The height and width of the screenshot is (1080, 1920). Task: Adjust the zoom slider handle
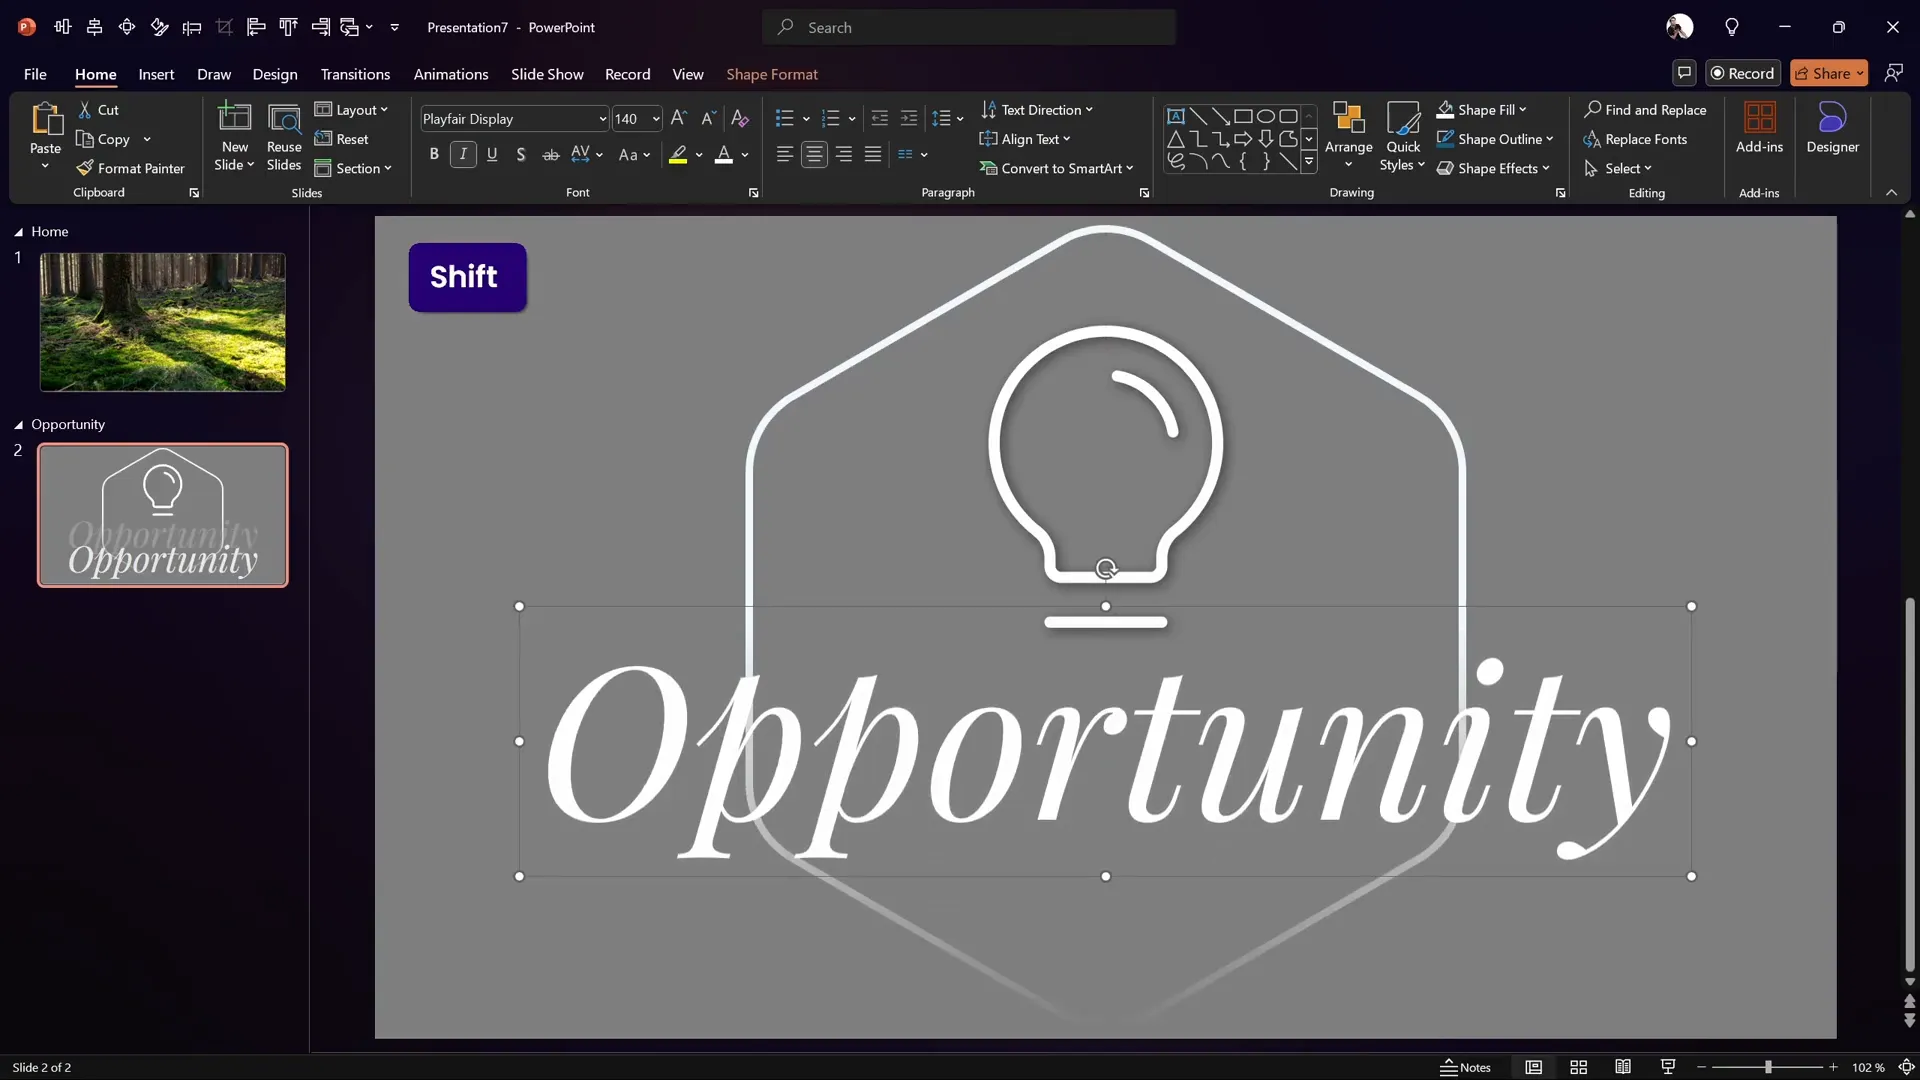point(1768,1067)
